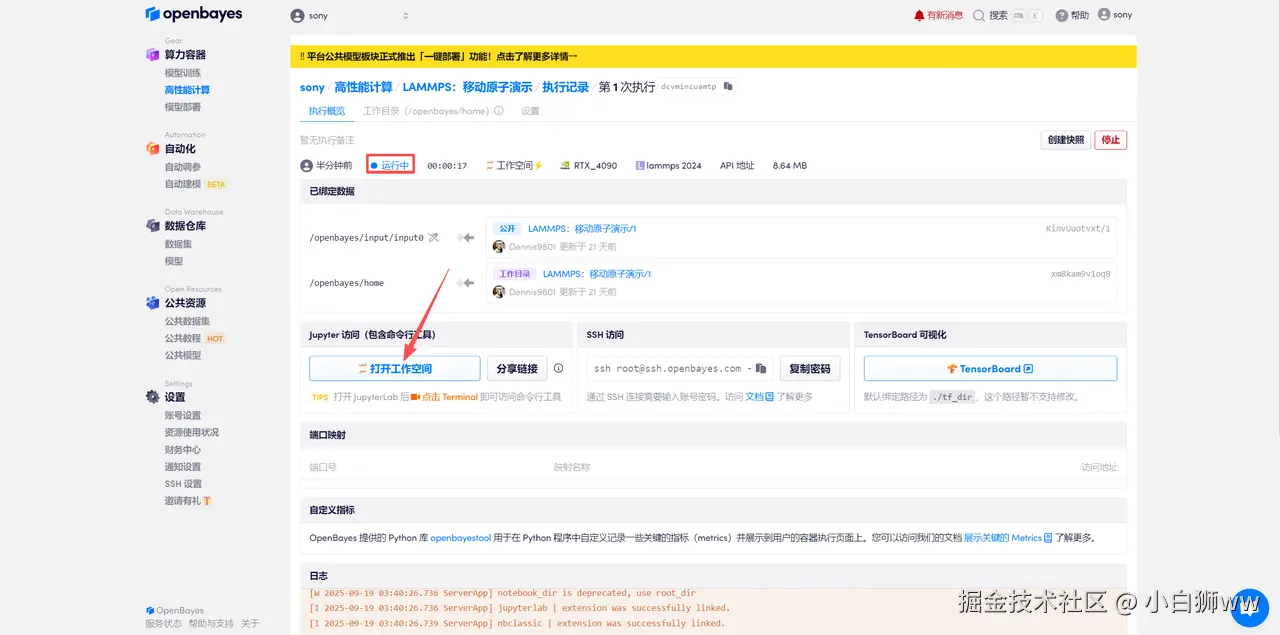Viewport: 1280px width, 635px height.
Task: Click RTX_4090 resource label
Action: click(x=588, y=166)
